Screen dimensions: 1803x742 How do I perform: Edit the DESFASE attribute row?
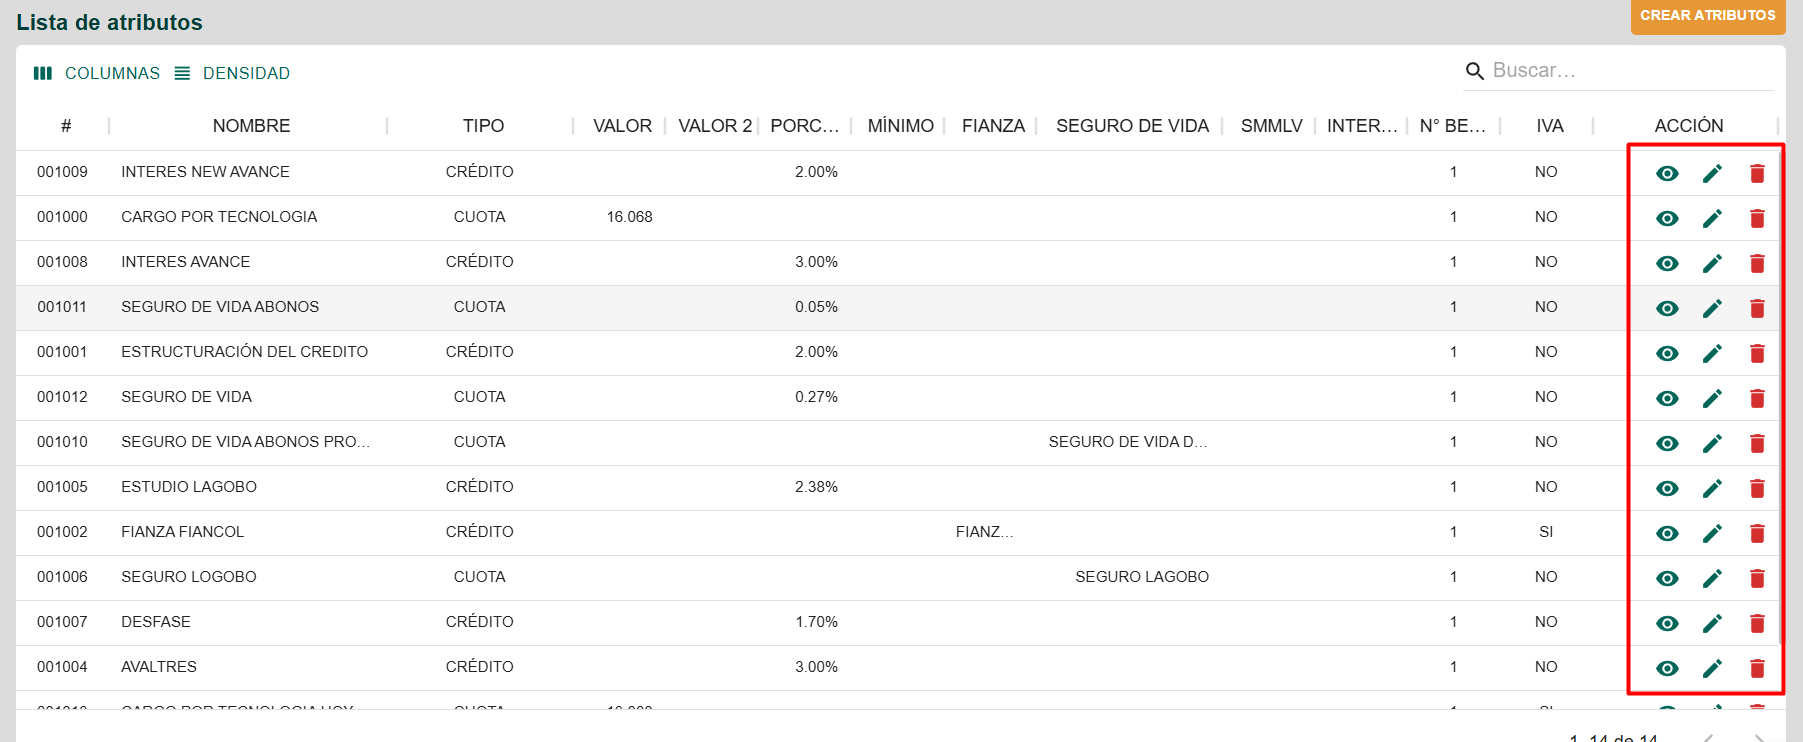1712,624
